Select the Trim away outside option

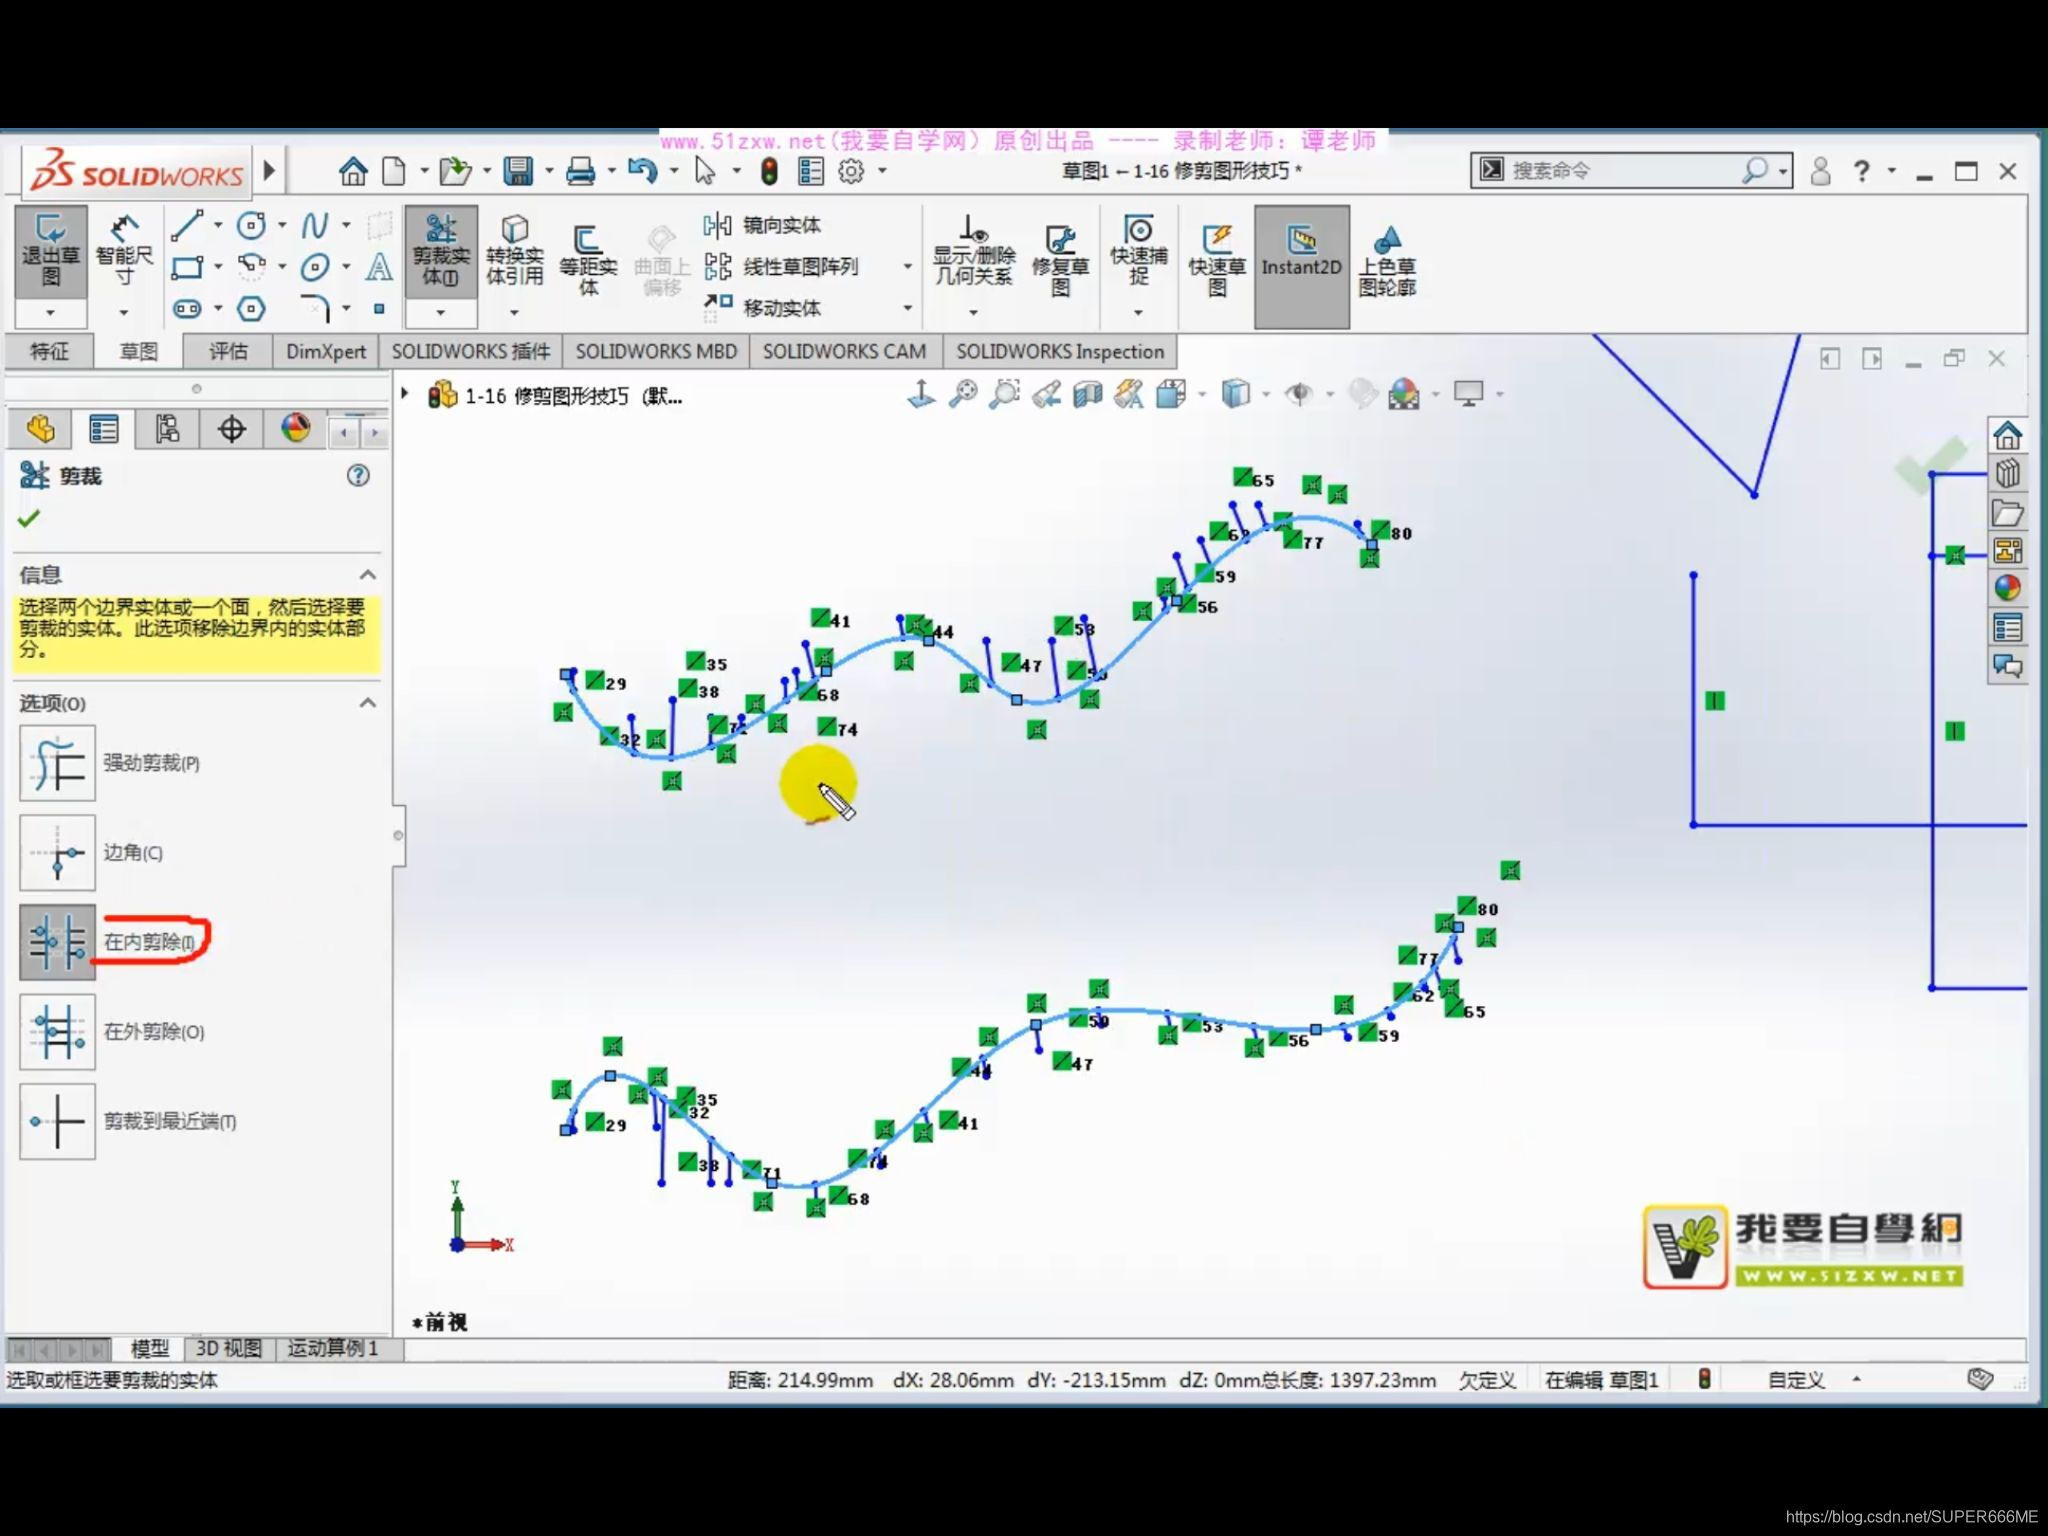58,1032
